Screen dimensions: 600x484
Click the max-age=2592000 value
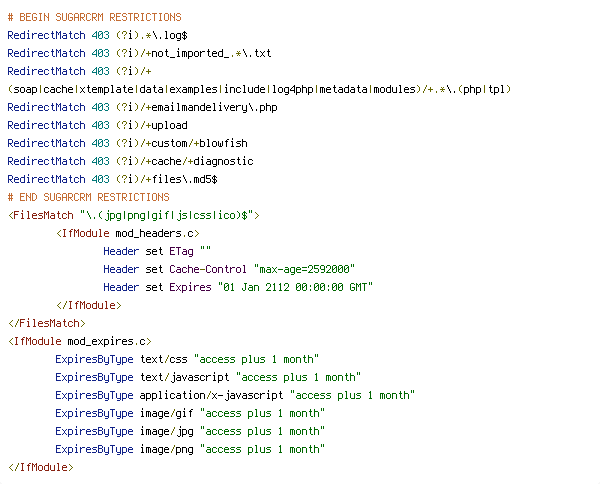click(x=305, y=269)
